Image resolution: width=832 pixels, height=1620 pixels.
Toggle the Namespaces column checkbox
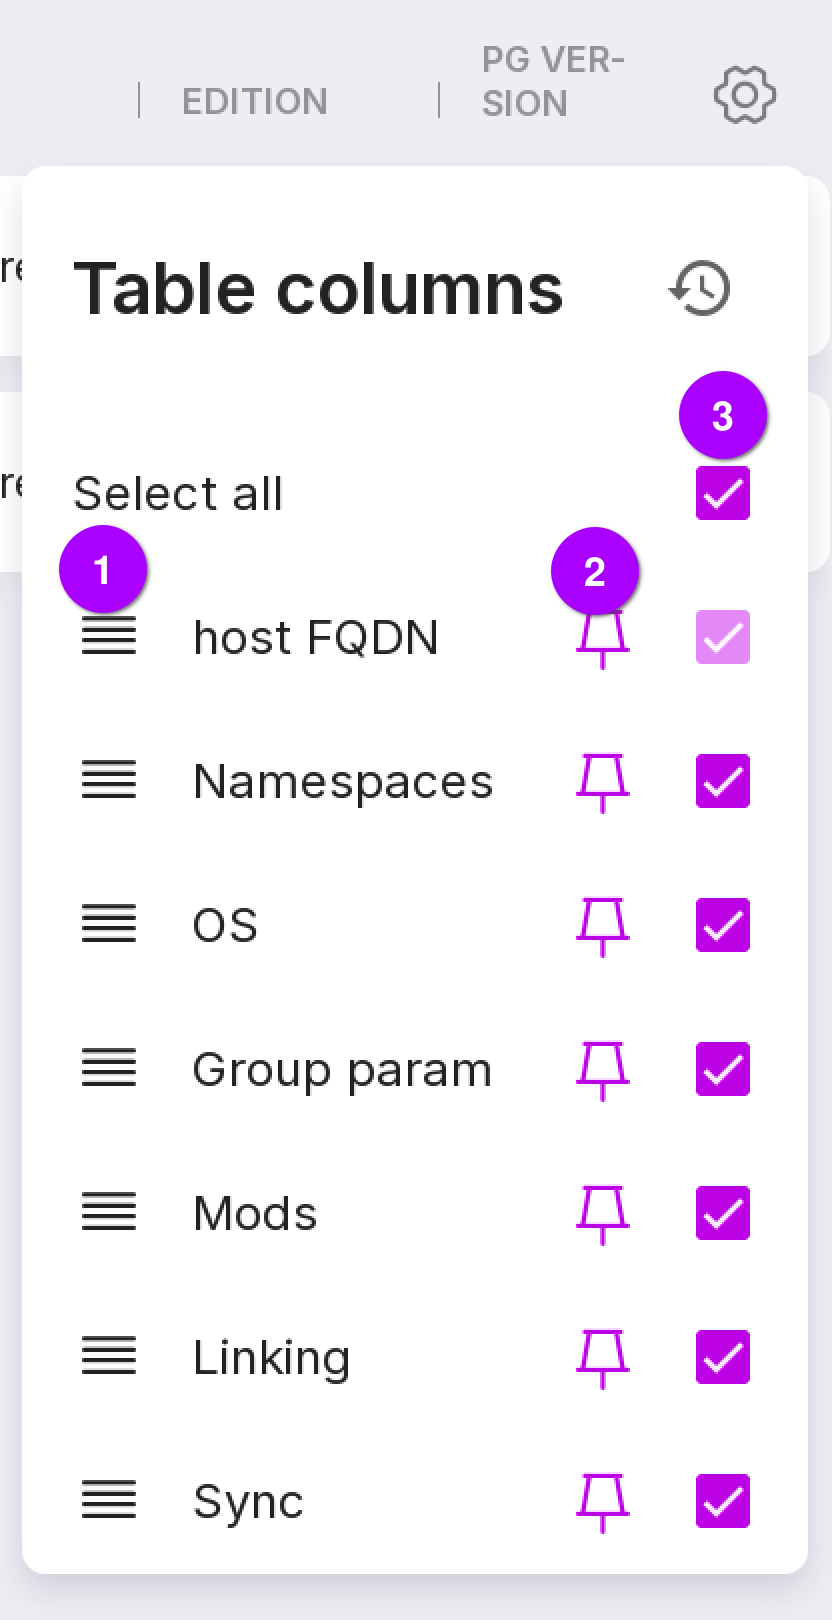point(723,781)
